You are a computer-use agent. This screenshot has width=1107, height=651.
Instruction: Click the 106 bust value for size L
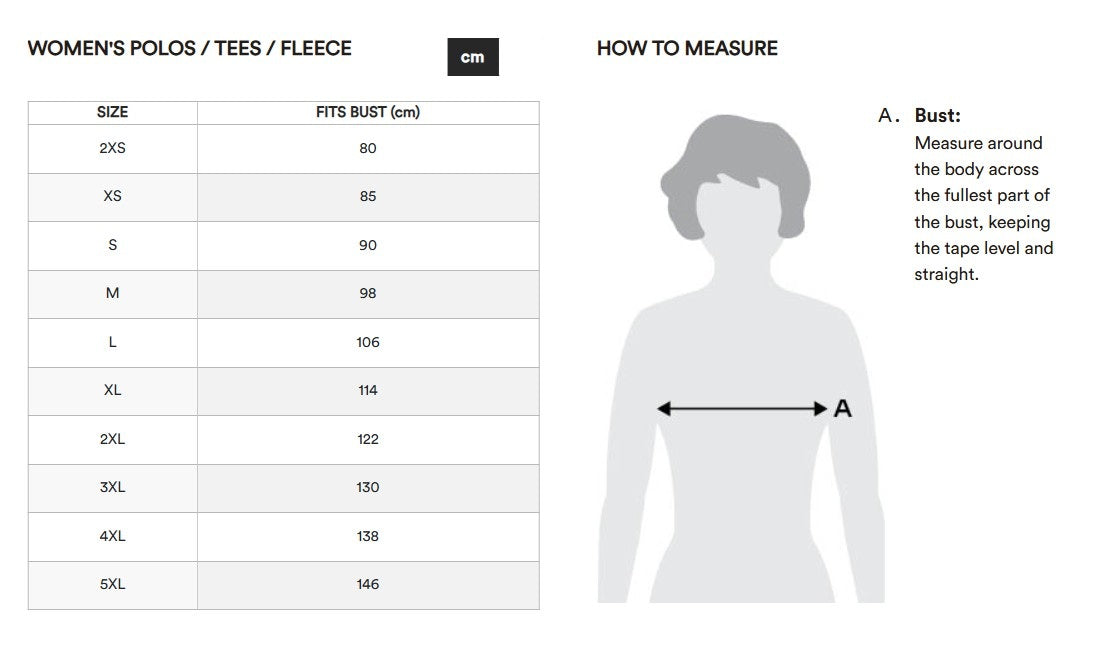pos(368,342)
